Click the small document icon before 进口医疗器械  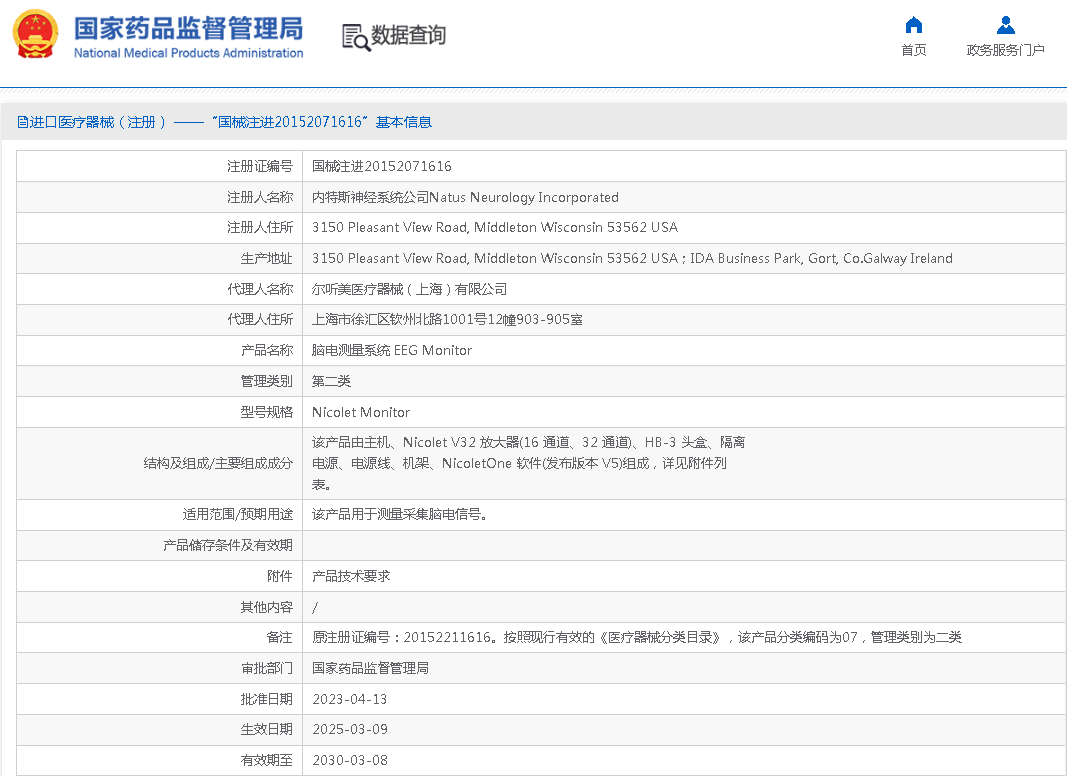click(22, 122)
